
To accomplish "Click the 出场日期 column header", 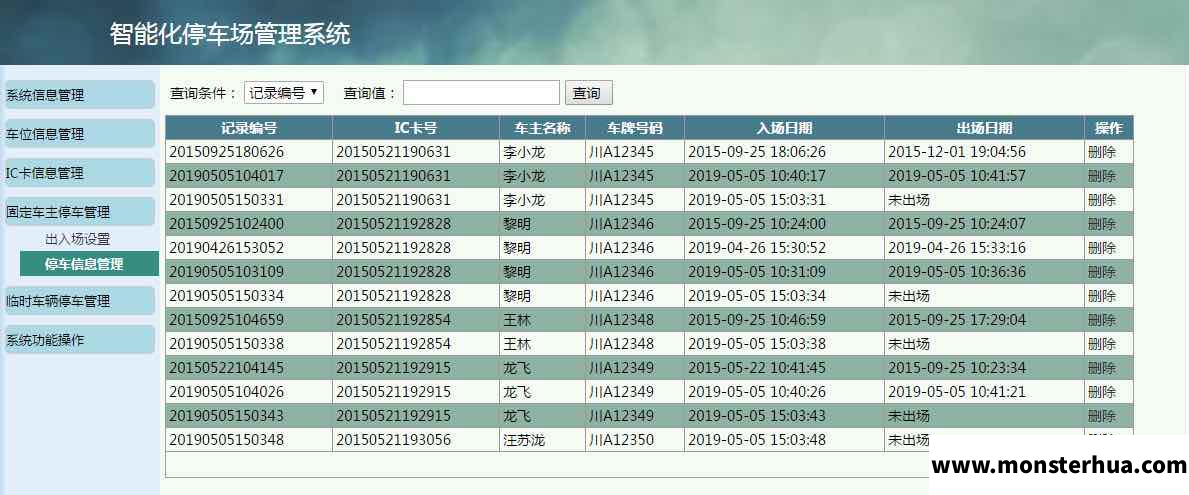I will [984, 128].
